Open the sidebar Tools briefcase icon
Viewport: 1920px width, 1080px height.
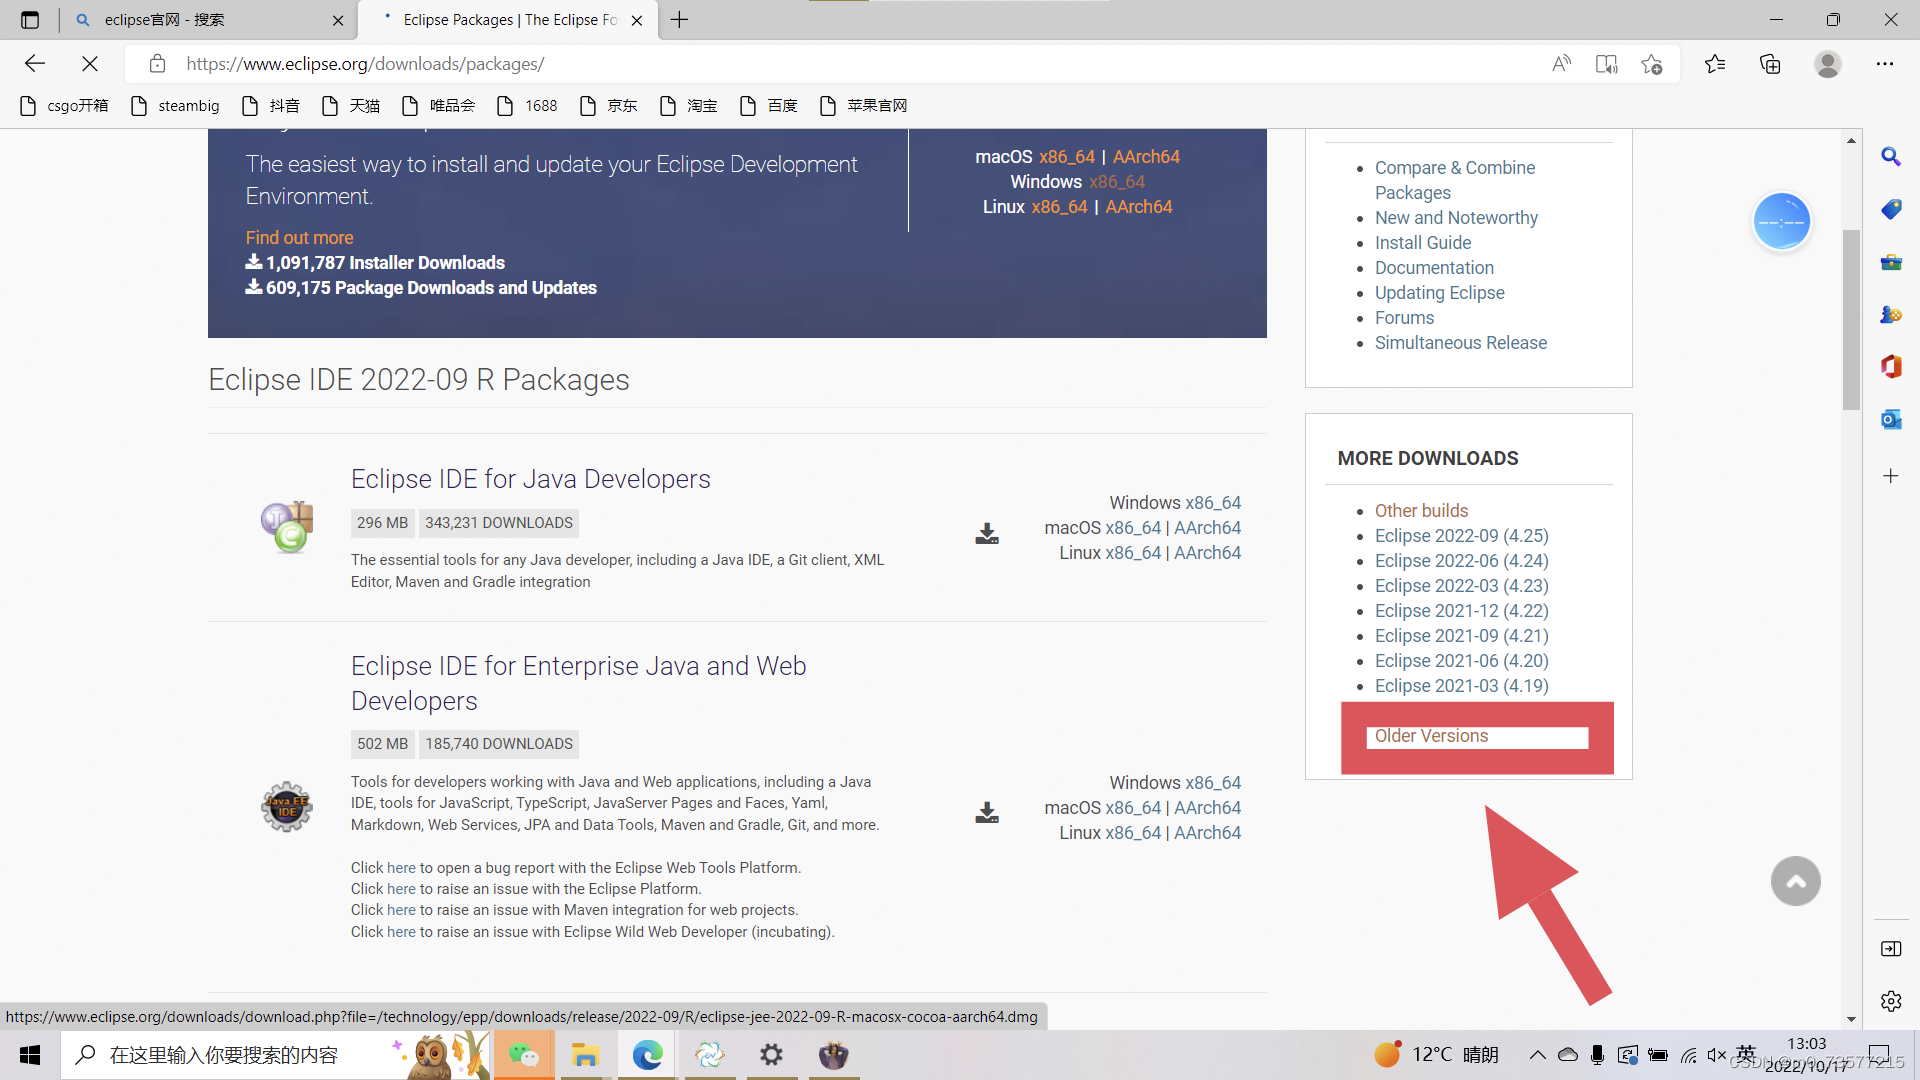point(1891,263)
